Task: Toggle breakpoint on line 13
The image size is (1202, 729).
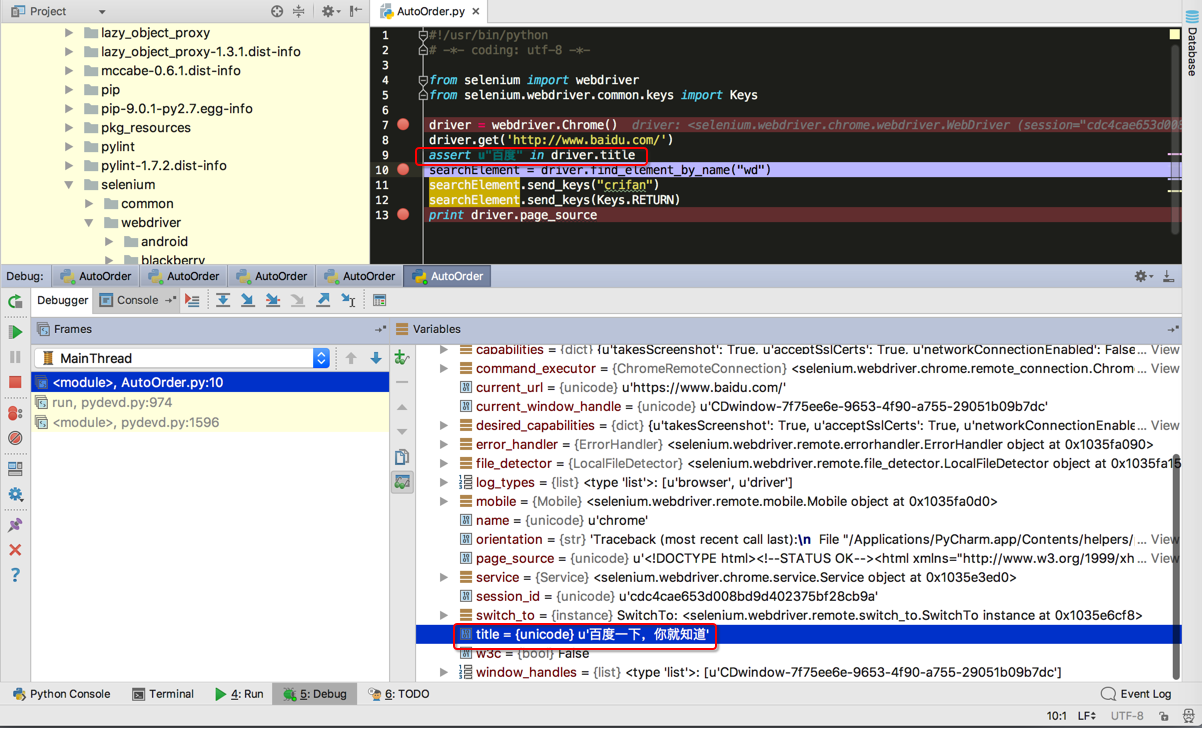Action: click(x=403, y=215)
